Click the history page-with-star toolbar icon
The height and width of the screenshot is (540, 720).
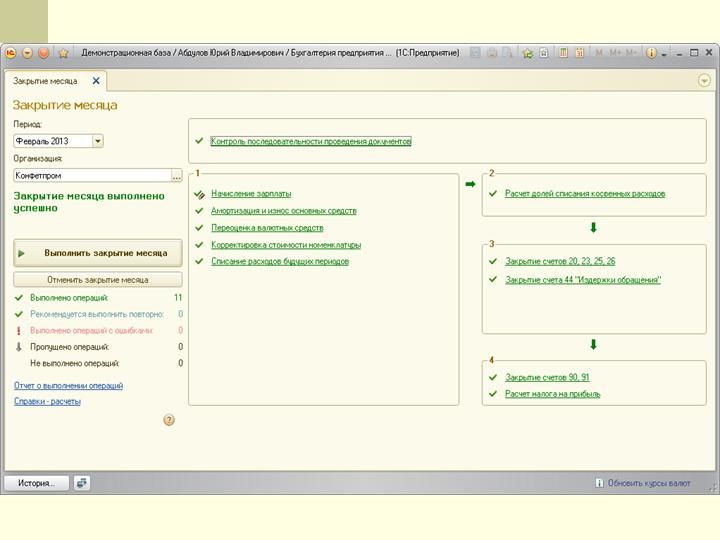click(x=544, y=53)
